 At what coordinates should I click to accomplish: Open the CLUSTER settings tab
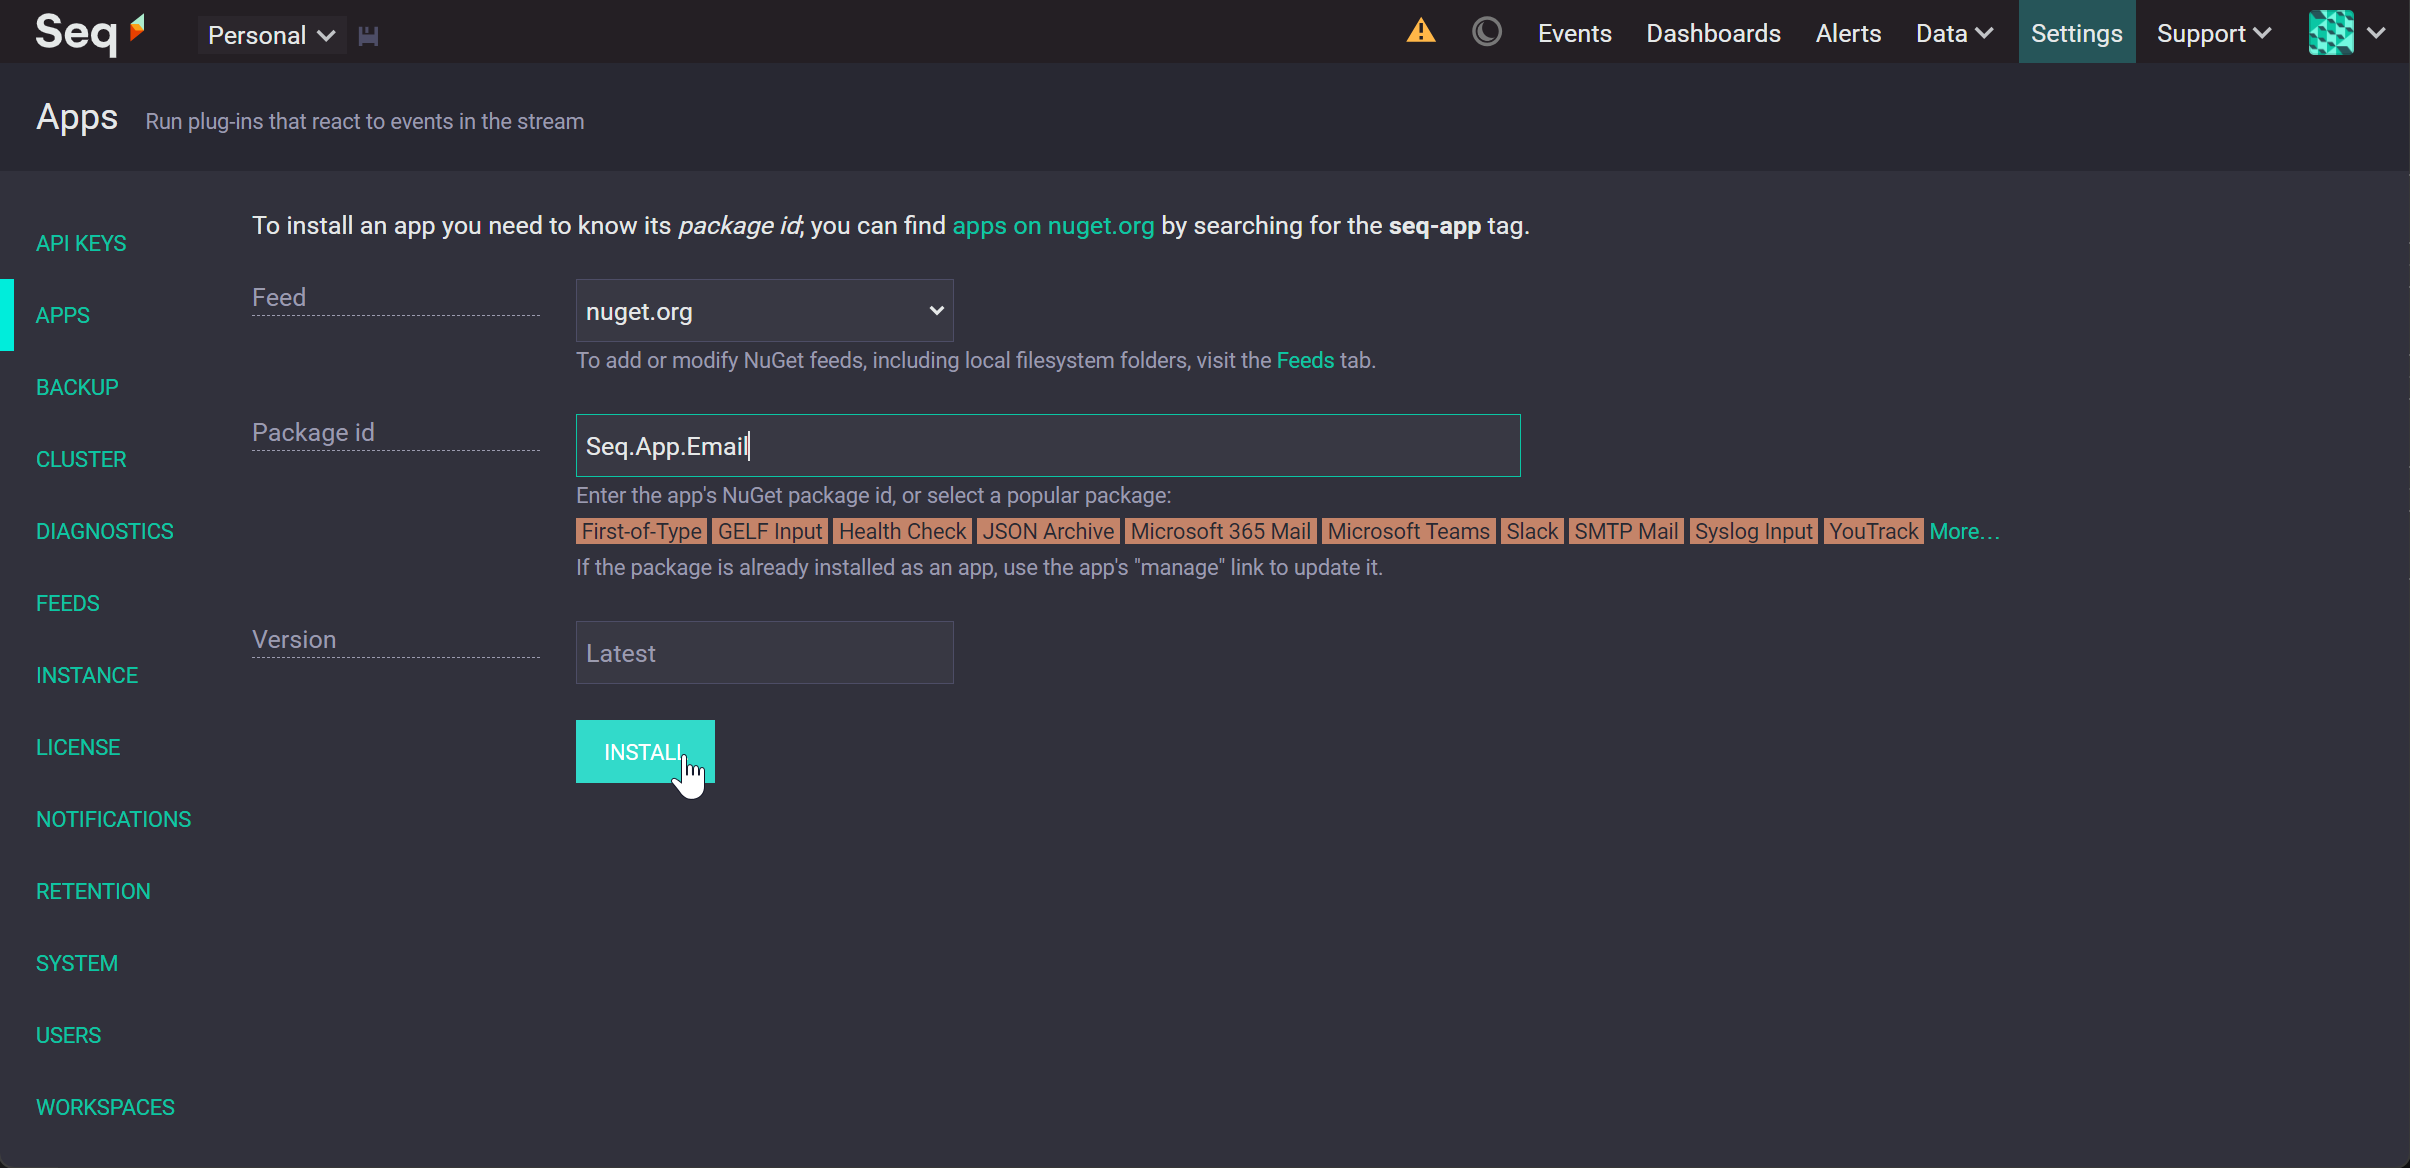click(81, 459)
